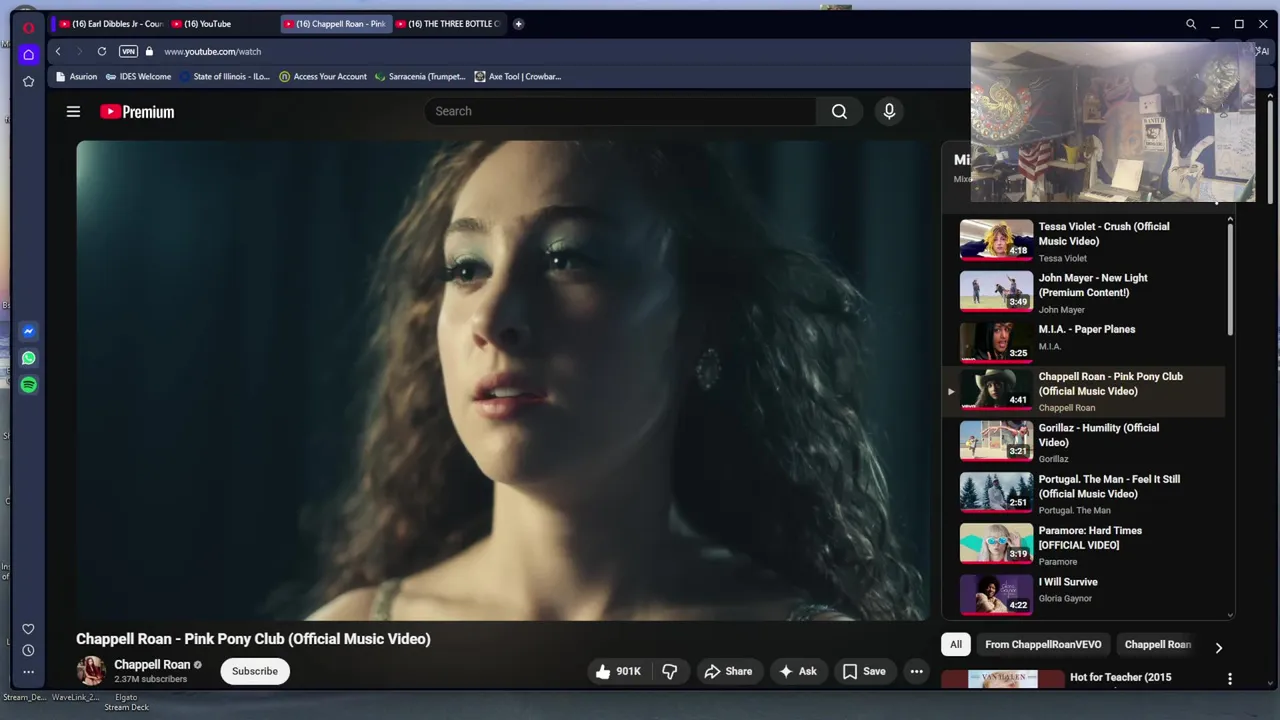Screen dimensions: 1280x720
Task: Open Elgato Stream Deck desktop shortcut
Action: point(126,702)
